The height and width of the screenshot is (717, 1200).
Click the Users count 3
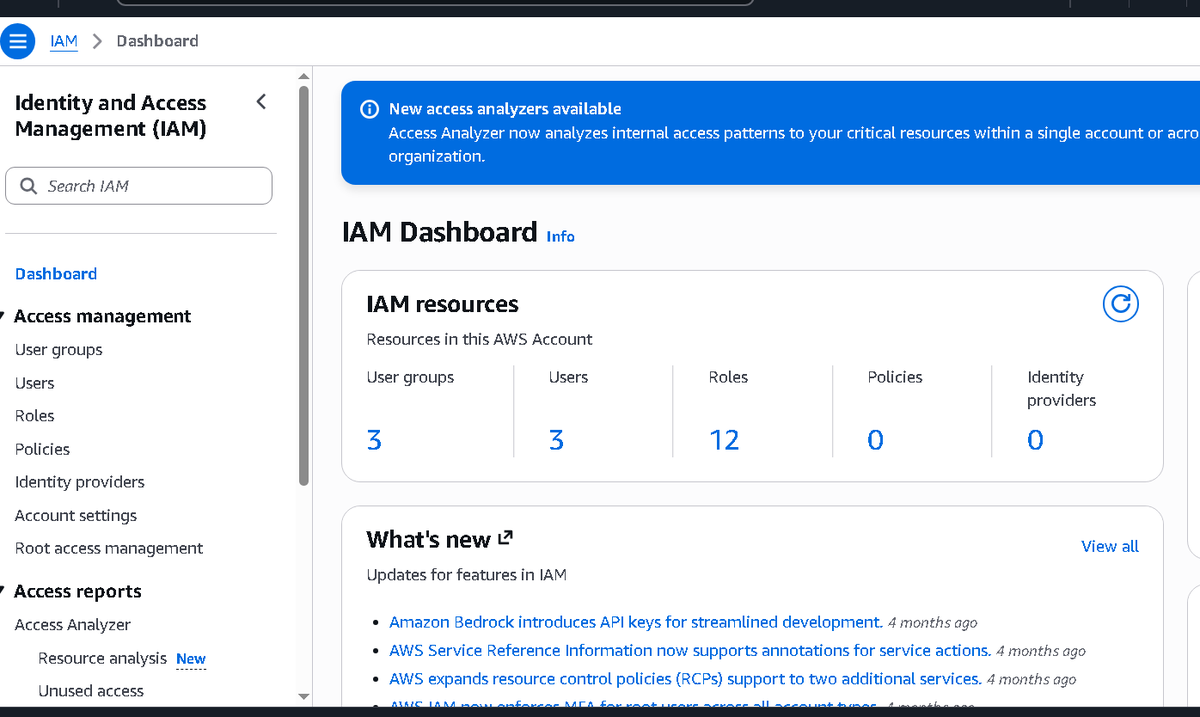point(556,440)
